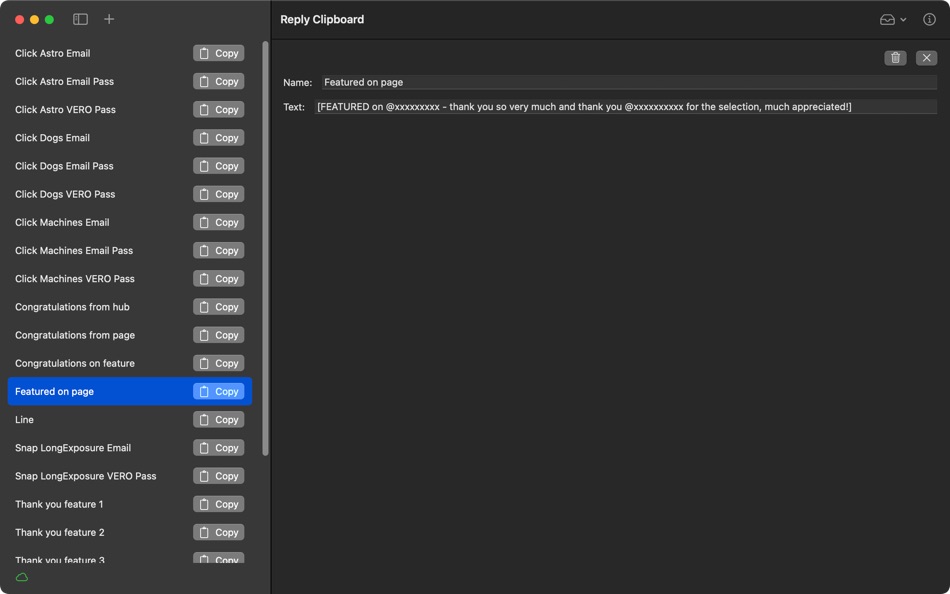The height and width of the screenshot is (594, 950).
Task: Toggle the sidebar visibility icon
Action: [x=79, y=18]
